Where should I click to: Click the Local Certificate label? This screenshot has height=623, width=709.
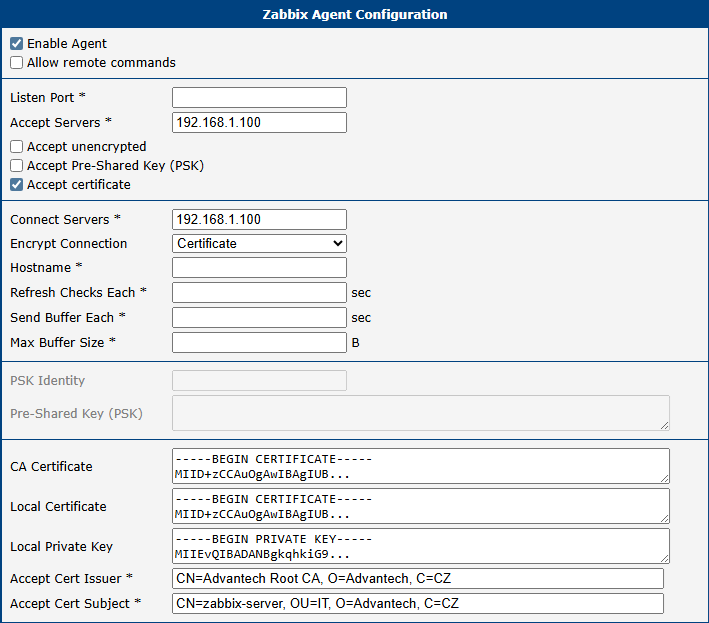58,506
